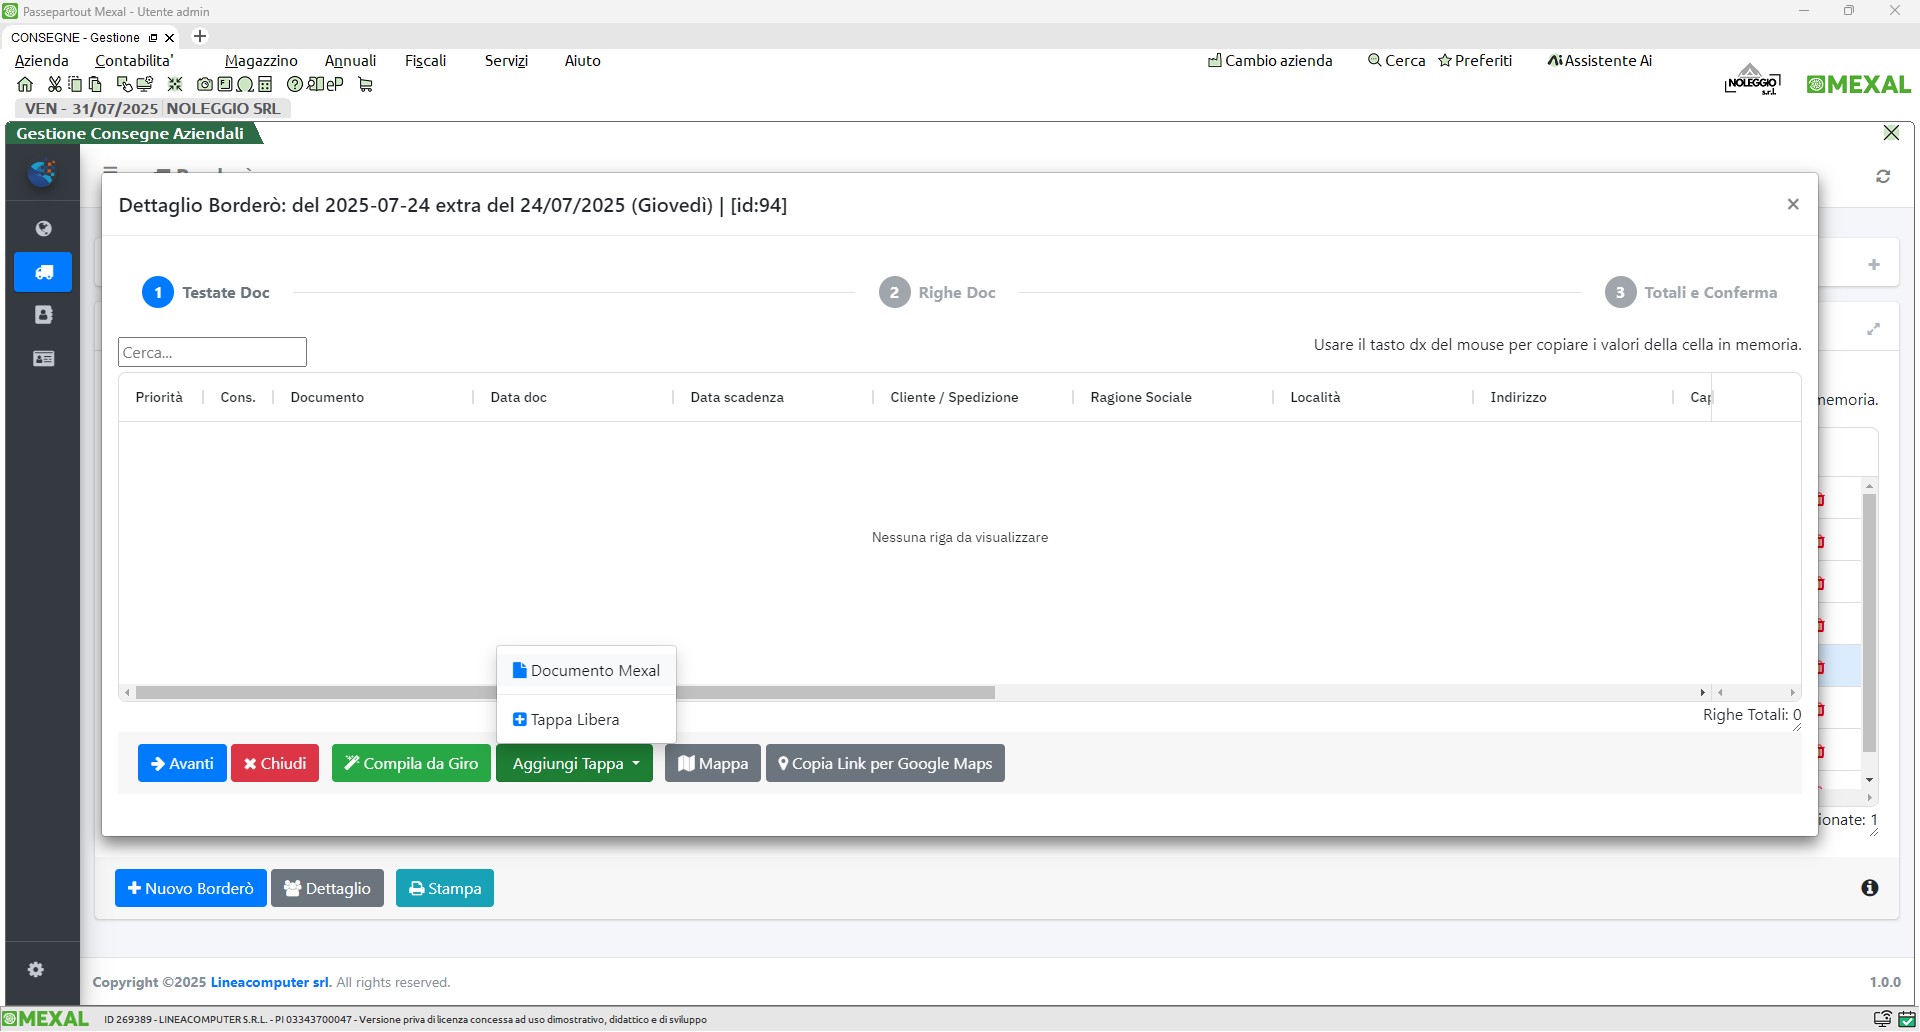1920x1032 pixels.
Task: Click the scissors cut icon
Action: tap(55, 85)
